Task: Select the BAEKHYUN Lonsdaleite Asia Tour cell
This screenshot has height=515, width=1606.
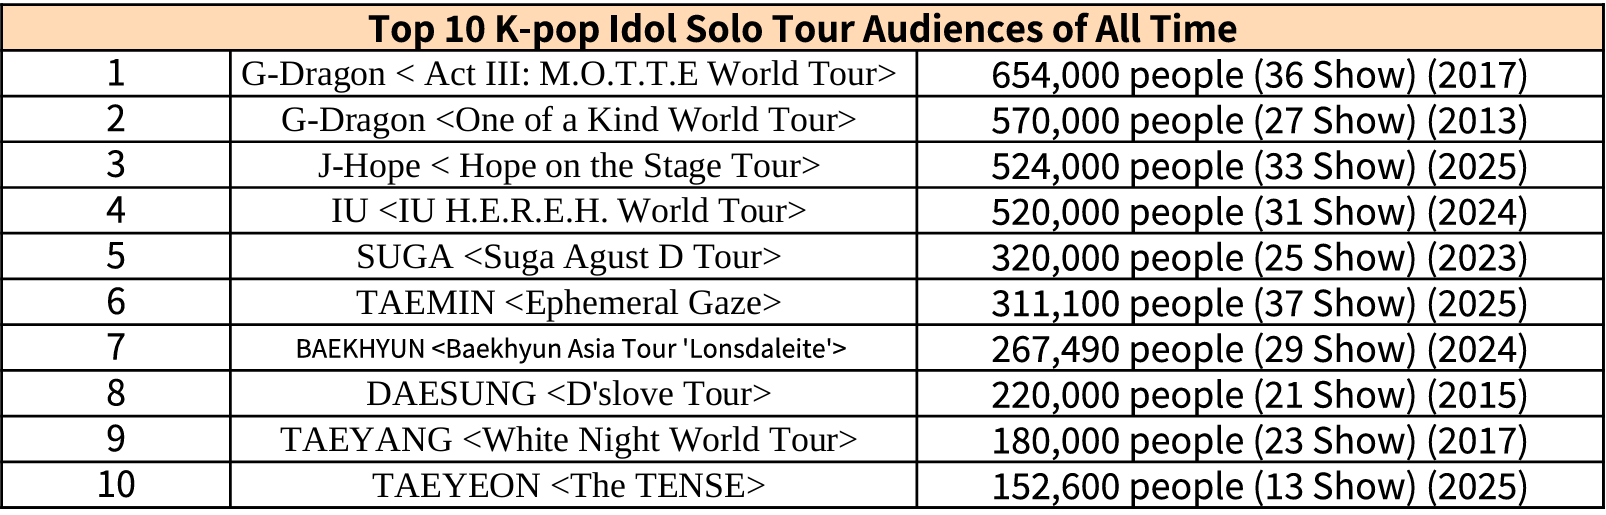Action: [571, 349]
